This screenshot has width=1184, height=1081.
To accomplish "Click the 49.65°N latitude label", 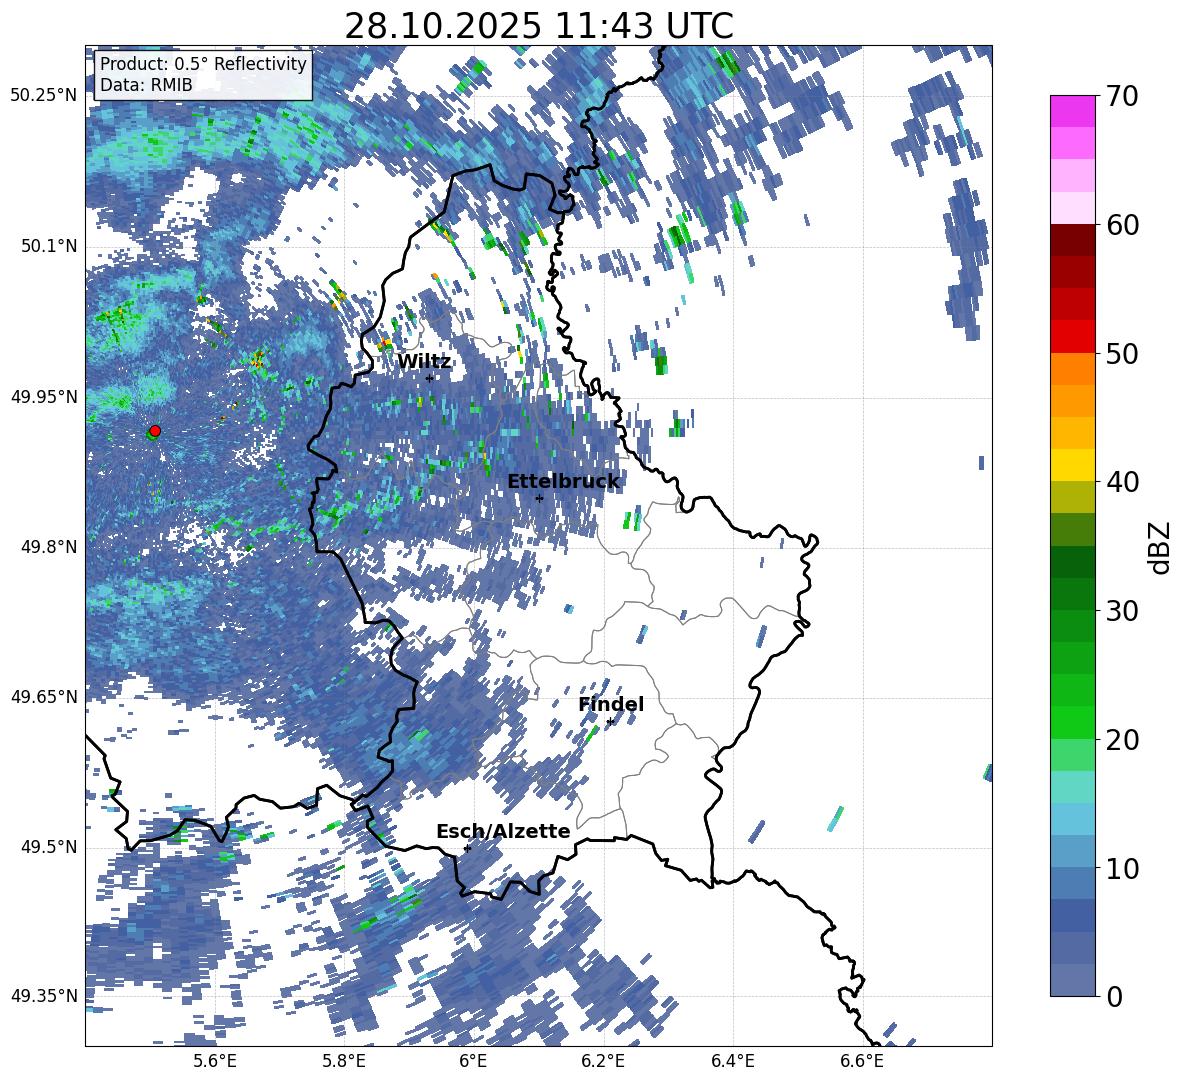I will [44, 696].
